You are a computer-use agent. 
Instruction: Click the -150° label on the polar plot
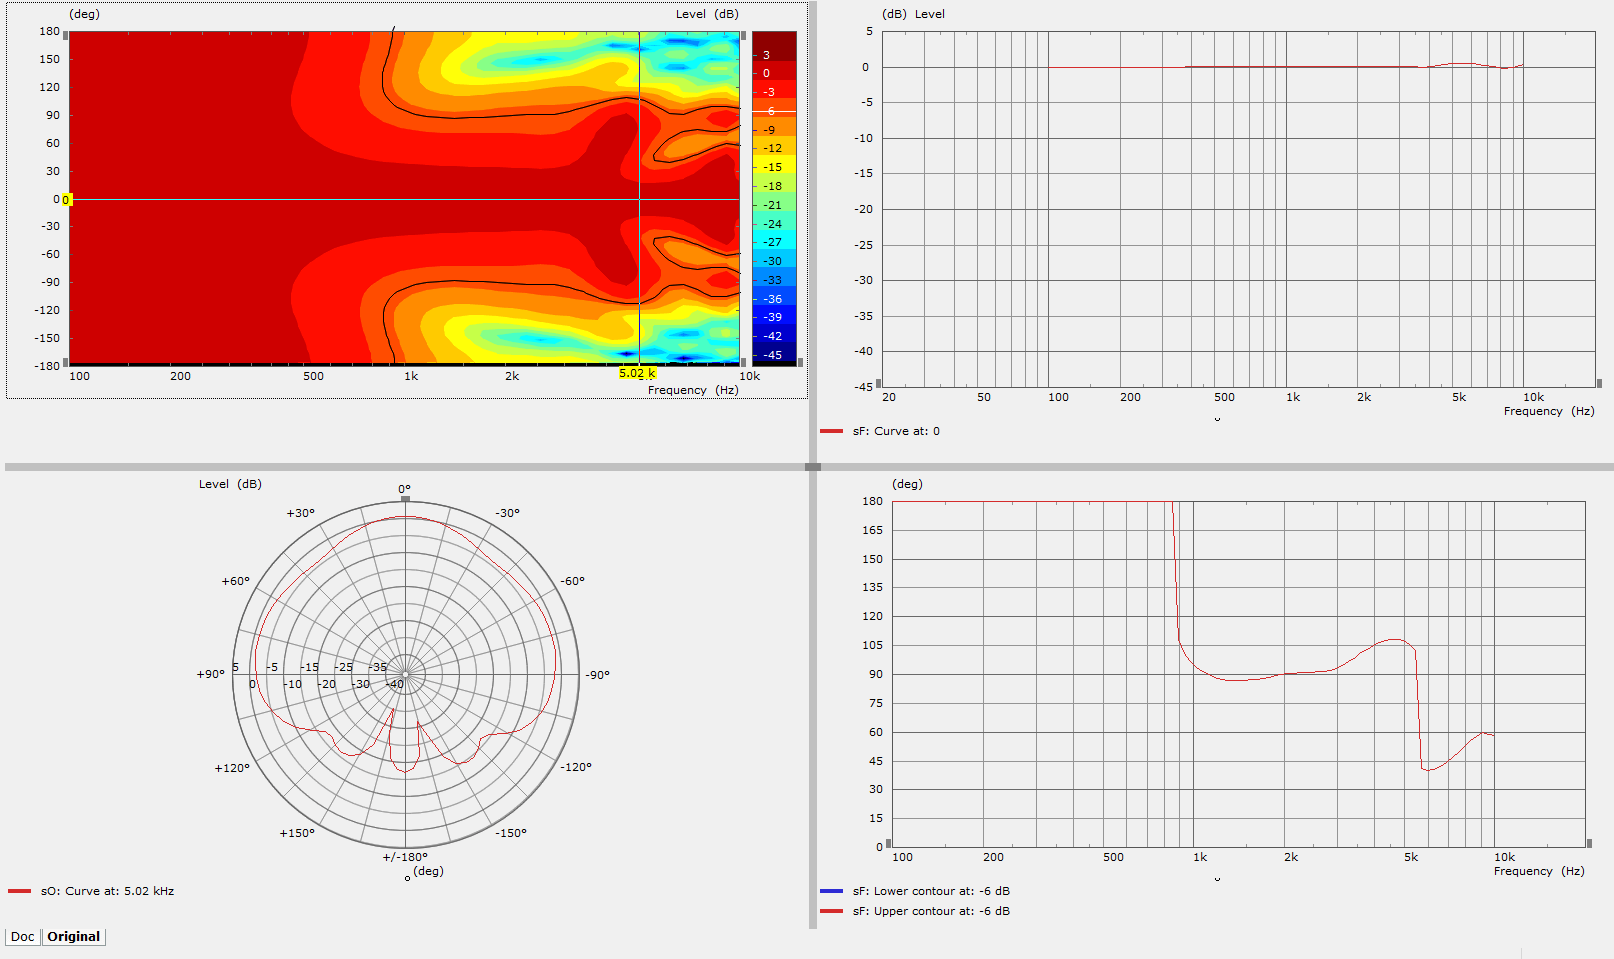pyautogui.click(x=511, y=833)
